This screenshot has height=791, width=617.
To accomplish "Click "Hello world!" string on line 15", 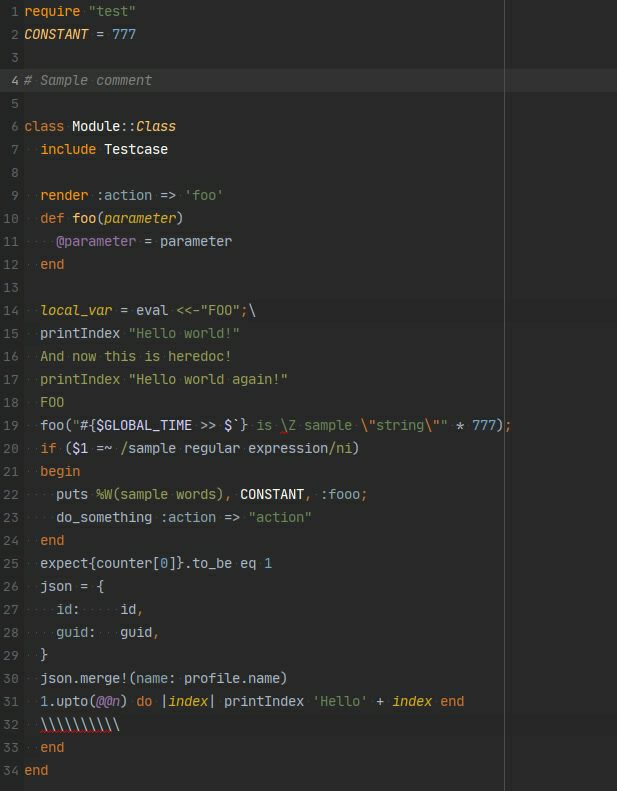I will [x=184, y=333].
